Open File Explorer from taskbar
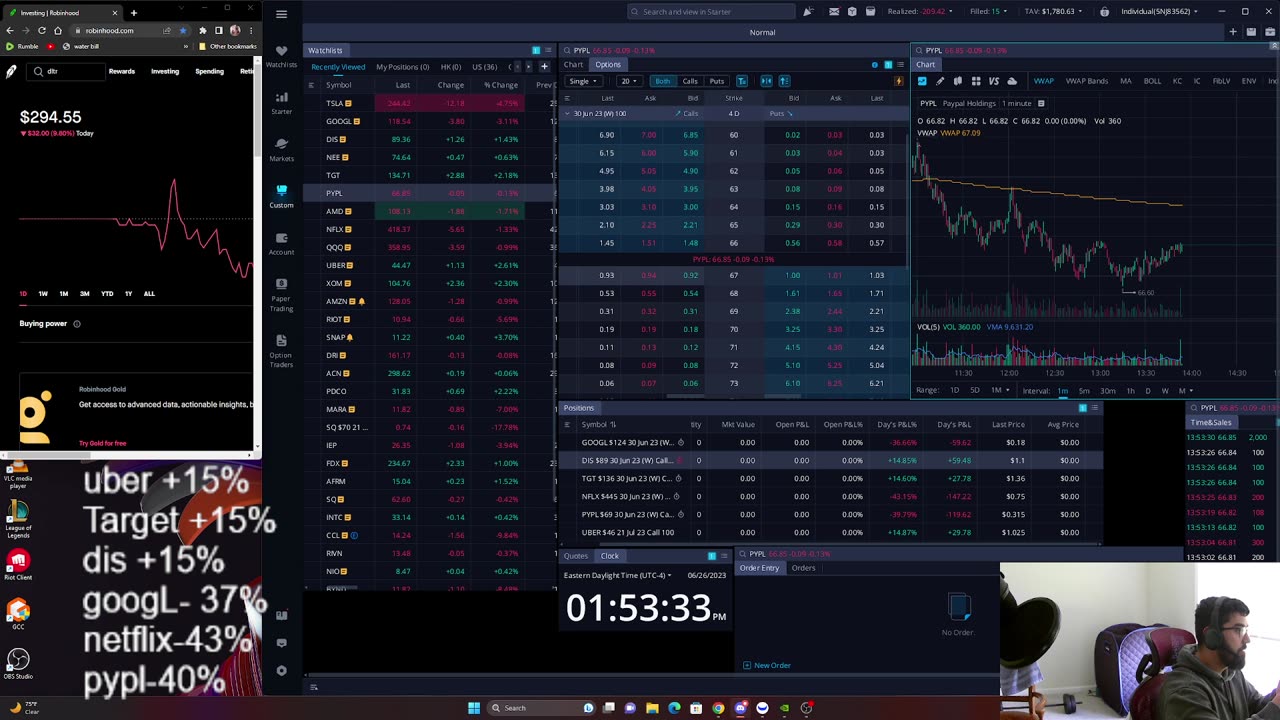Viewport: 1280px width, 720px height. (652, 708)
